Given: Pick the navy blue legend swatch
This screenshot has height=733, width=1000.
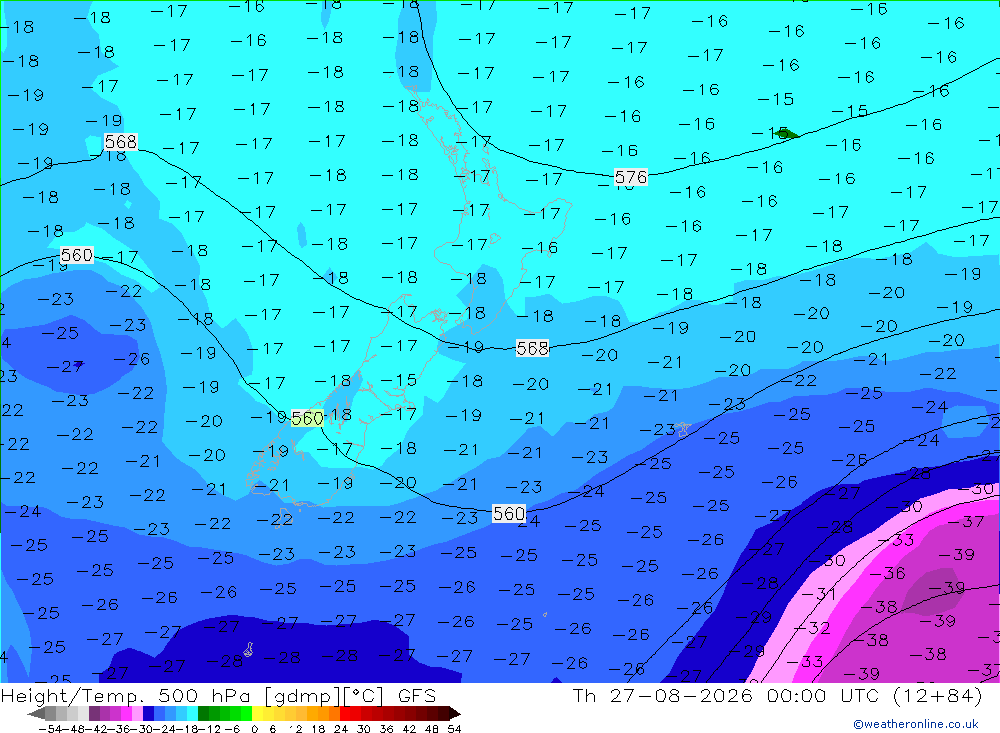Looking at the screenshot, I should pyautogui.click(x=148, y=713).
